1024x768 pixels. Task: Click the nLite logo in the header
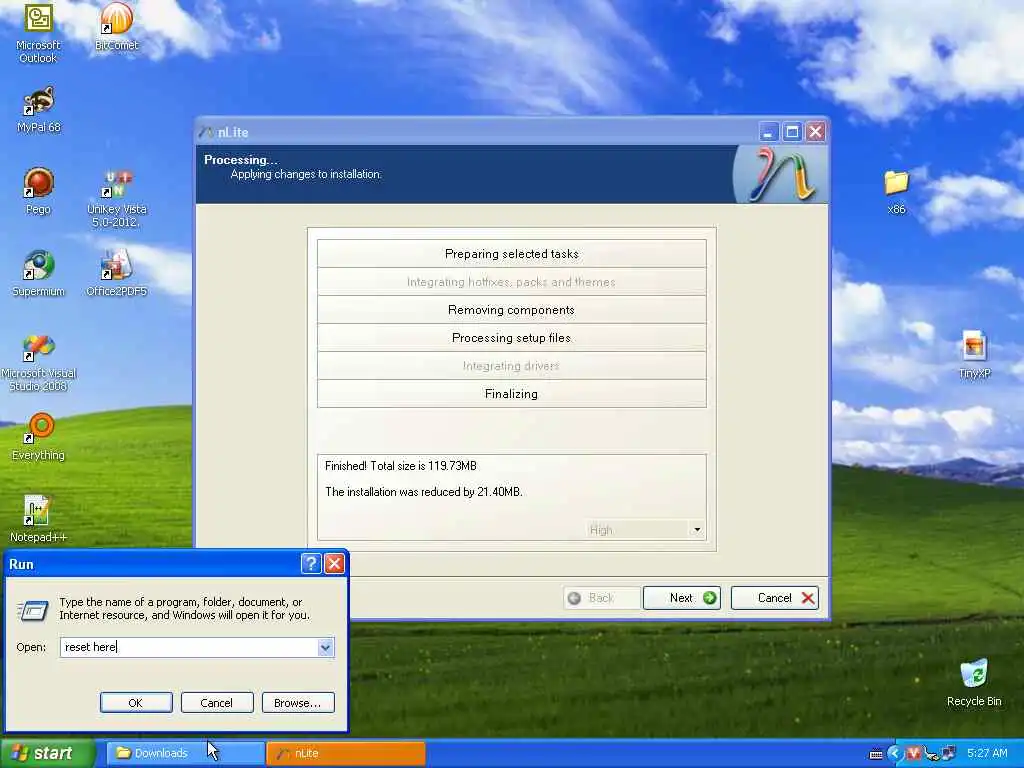pos(782,174)
